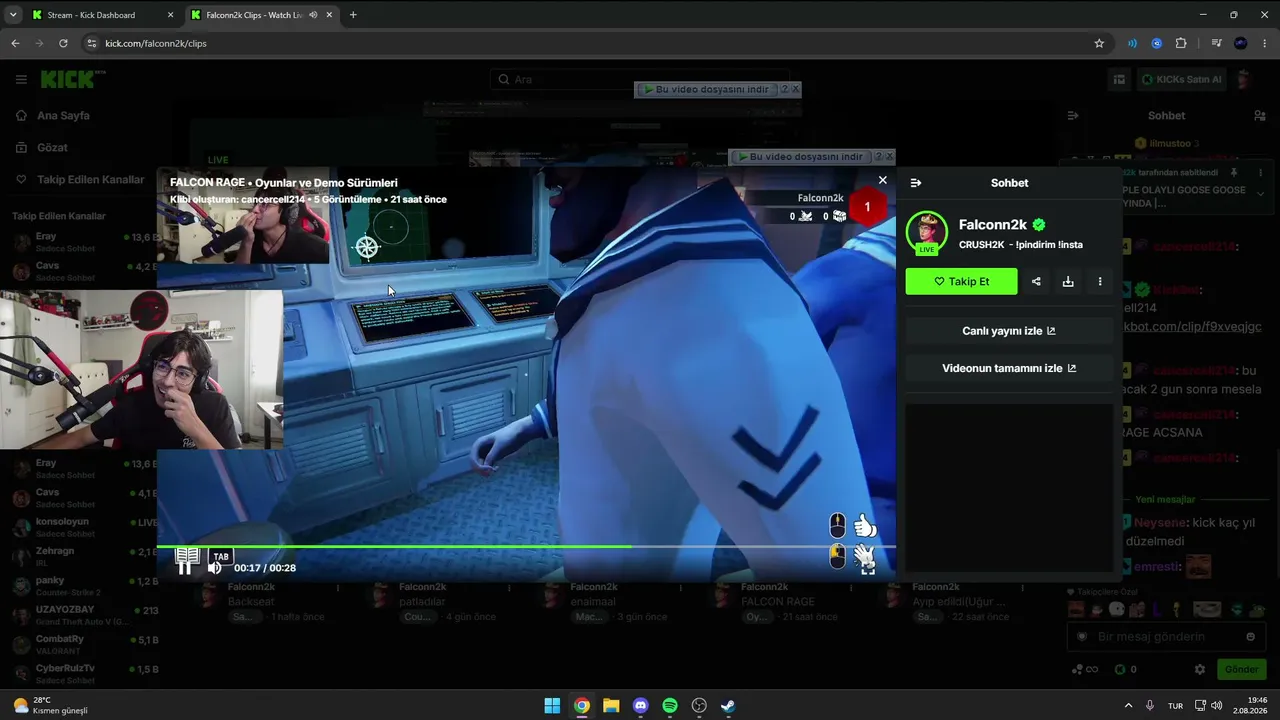The image size is (1280, 720).
Task: Open Chrome three-dot menu
Action: pyautogui.click(x=1264, y=43)
